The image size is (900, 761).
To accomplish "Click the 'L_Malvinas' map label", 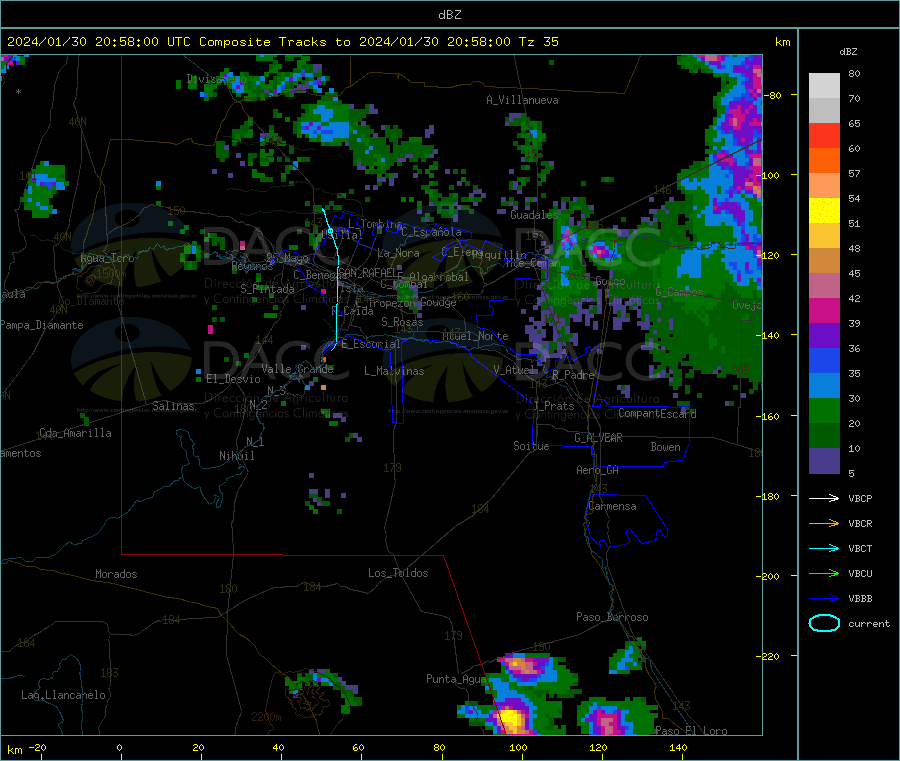I will coord(394,371).
